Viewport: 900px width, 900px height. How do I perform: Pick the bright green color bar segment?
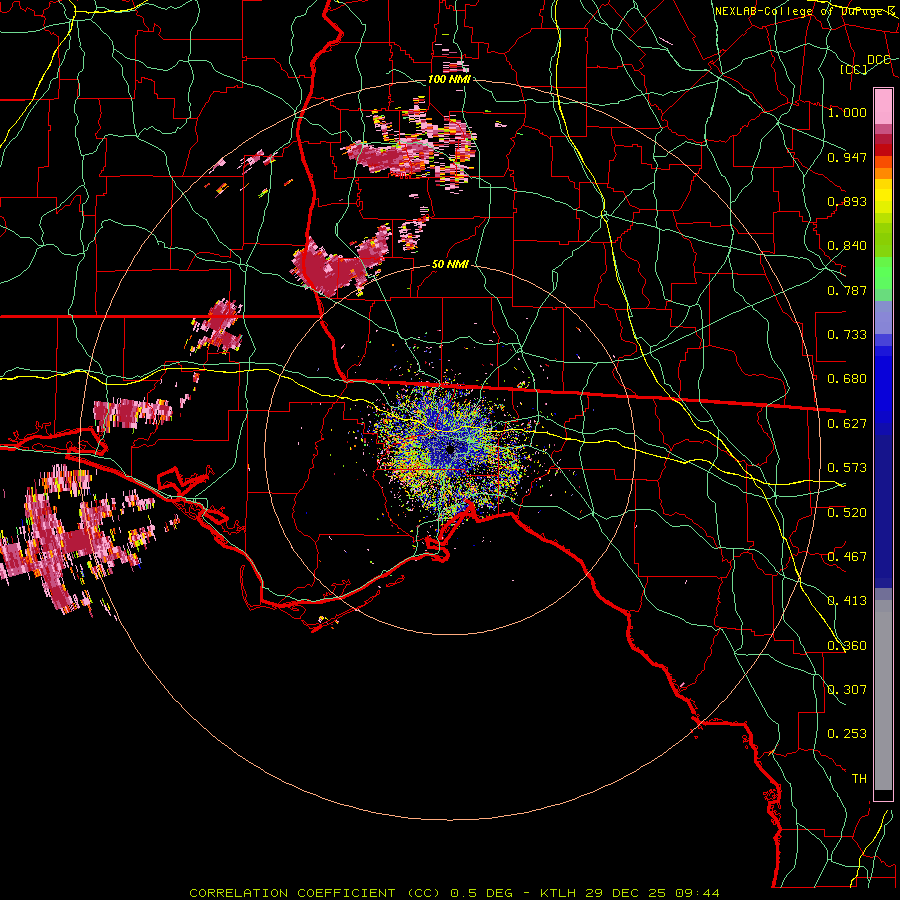click(883, 273)
